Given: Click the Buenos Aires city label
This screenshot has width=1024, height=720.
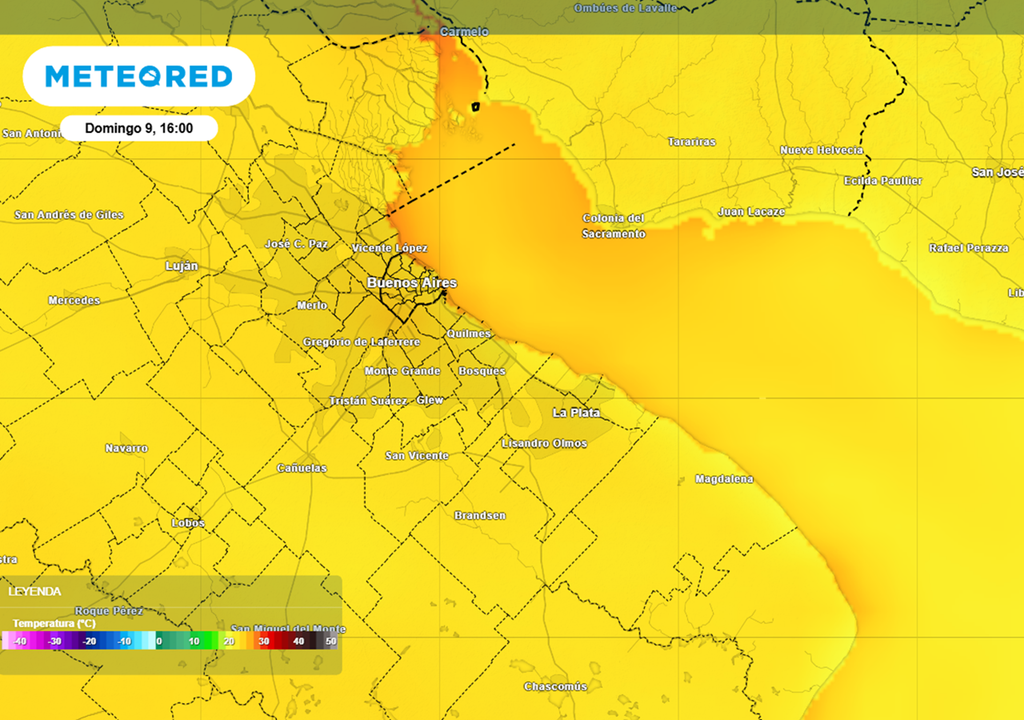Looking at the screenshot, I should point(411,284).
